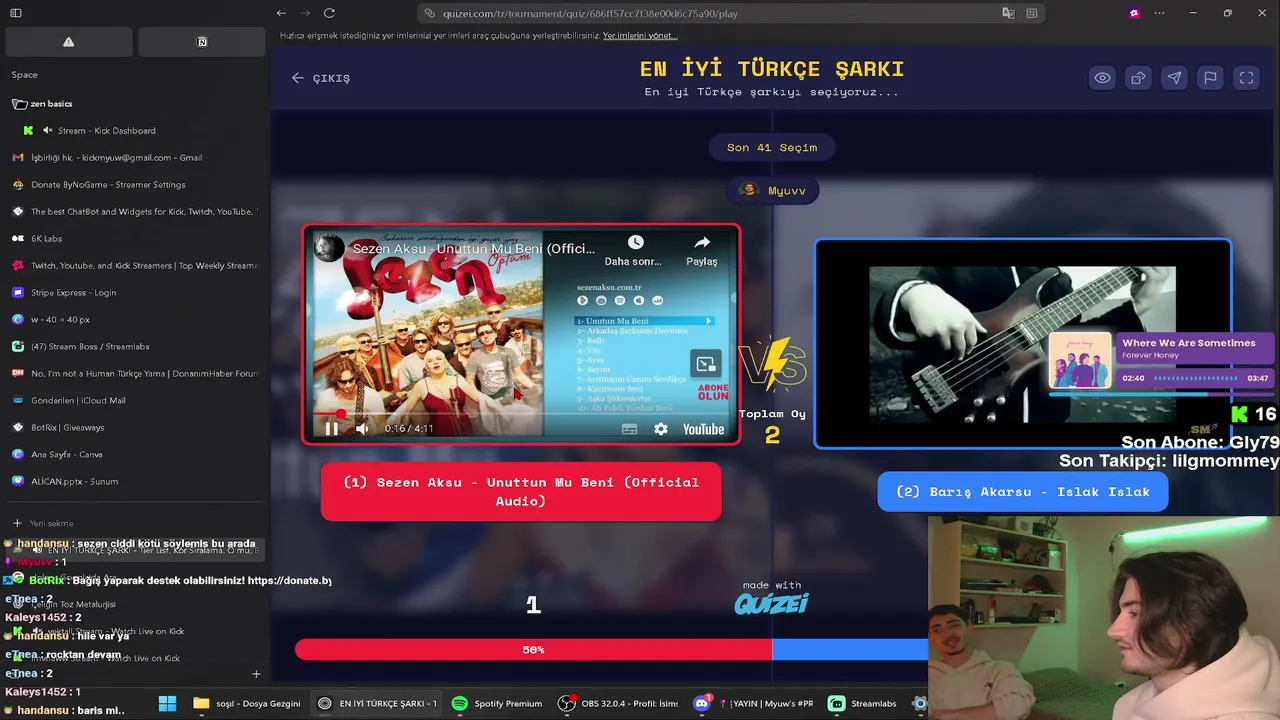Click the Sezen Aksu video title link

click(x=473, y=249)
